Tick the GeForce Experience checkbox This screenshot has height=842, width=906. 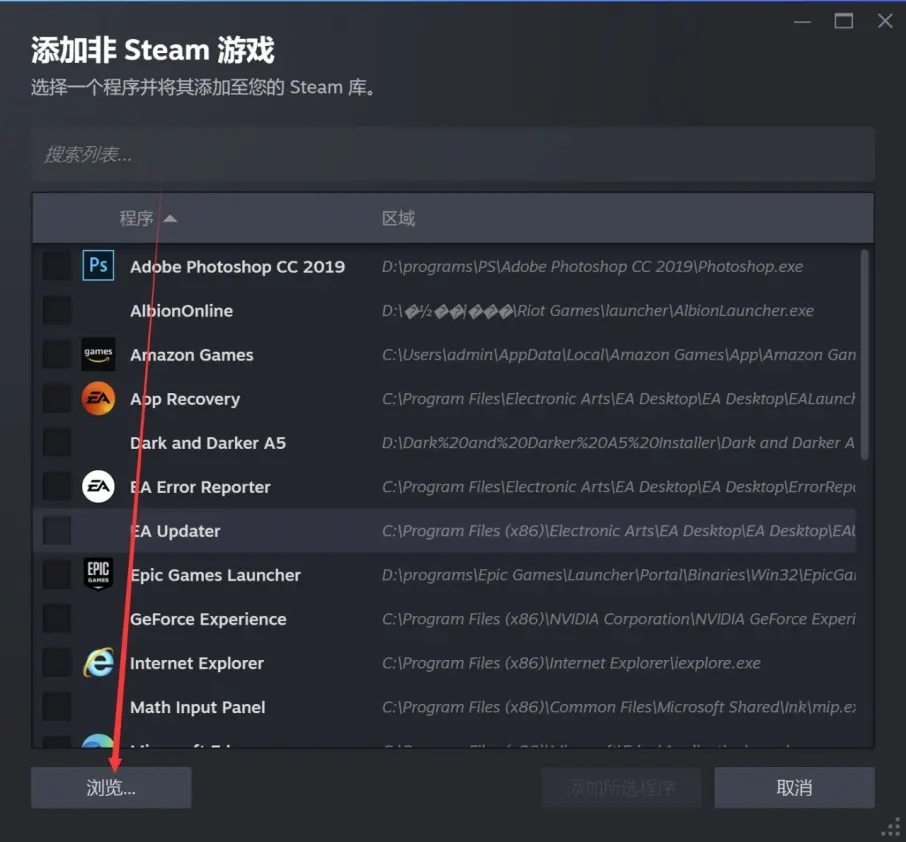57,619
